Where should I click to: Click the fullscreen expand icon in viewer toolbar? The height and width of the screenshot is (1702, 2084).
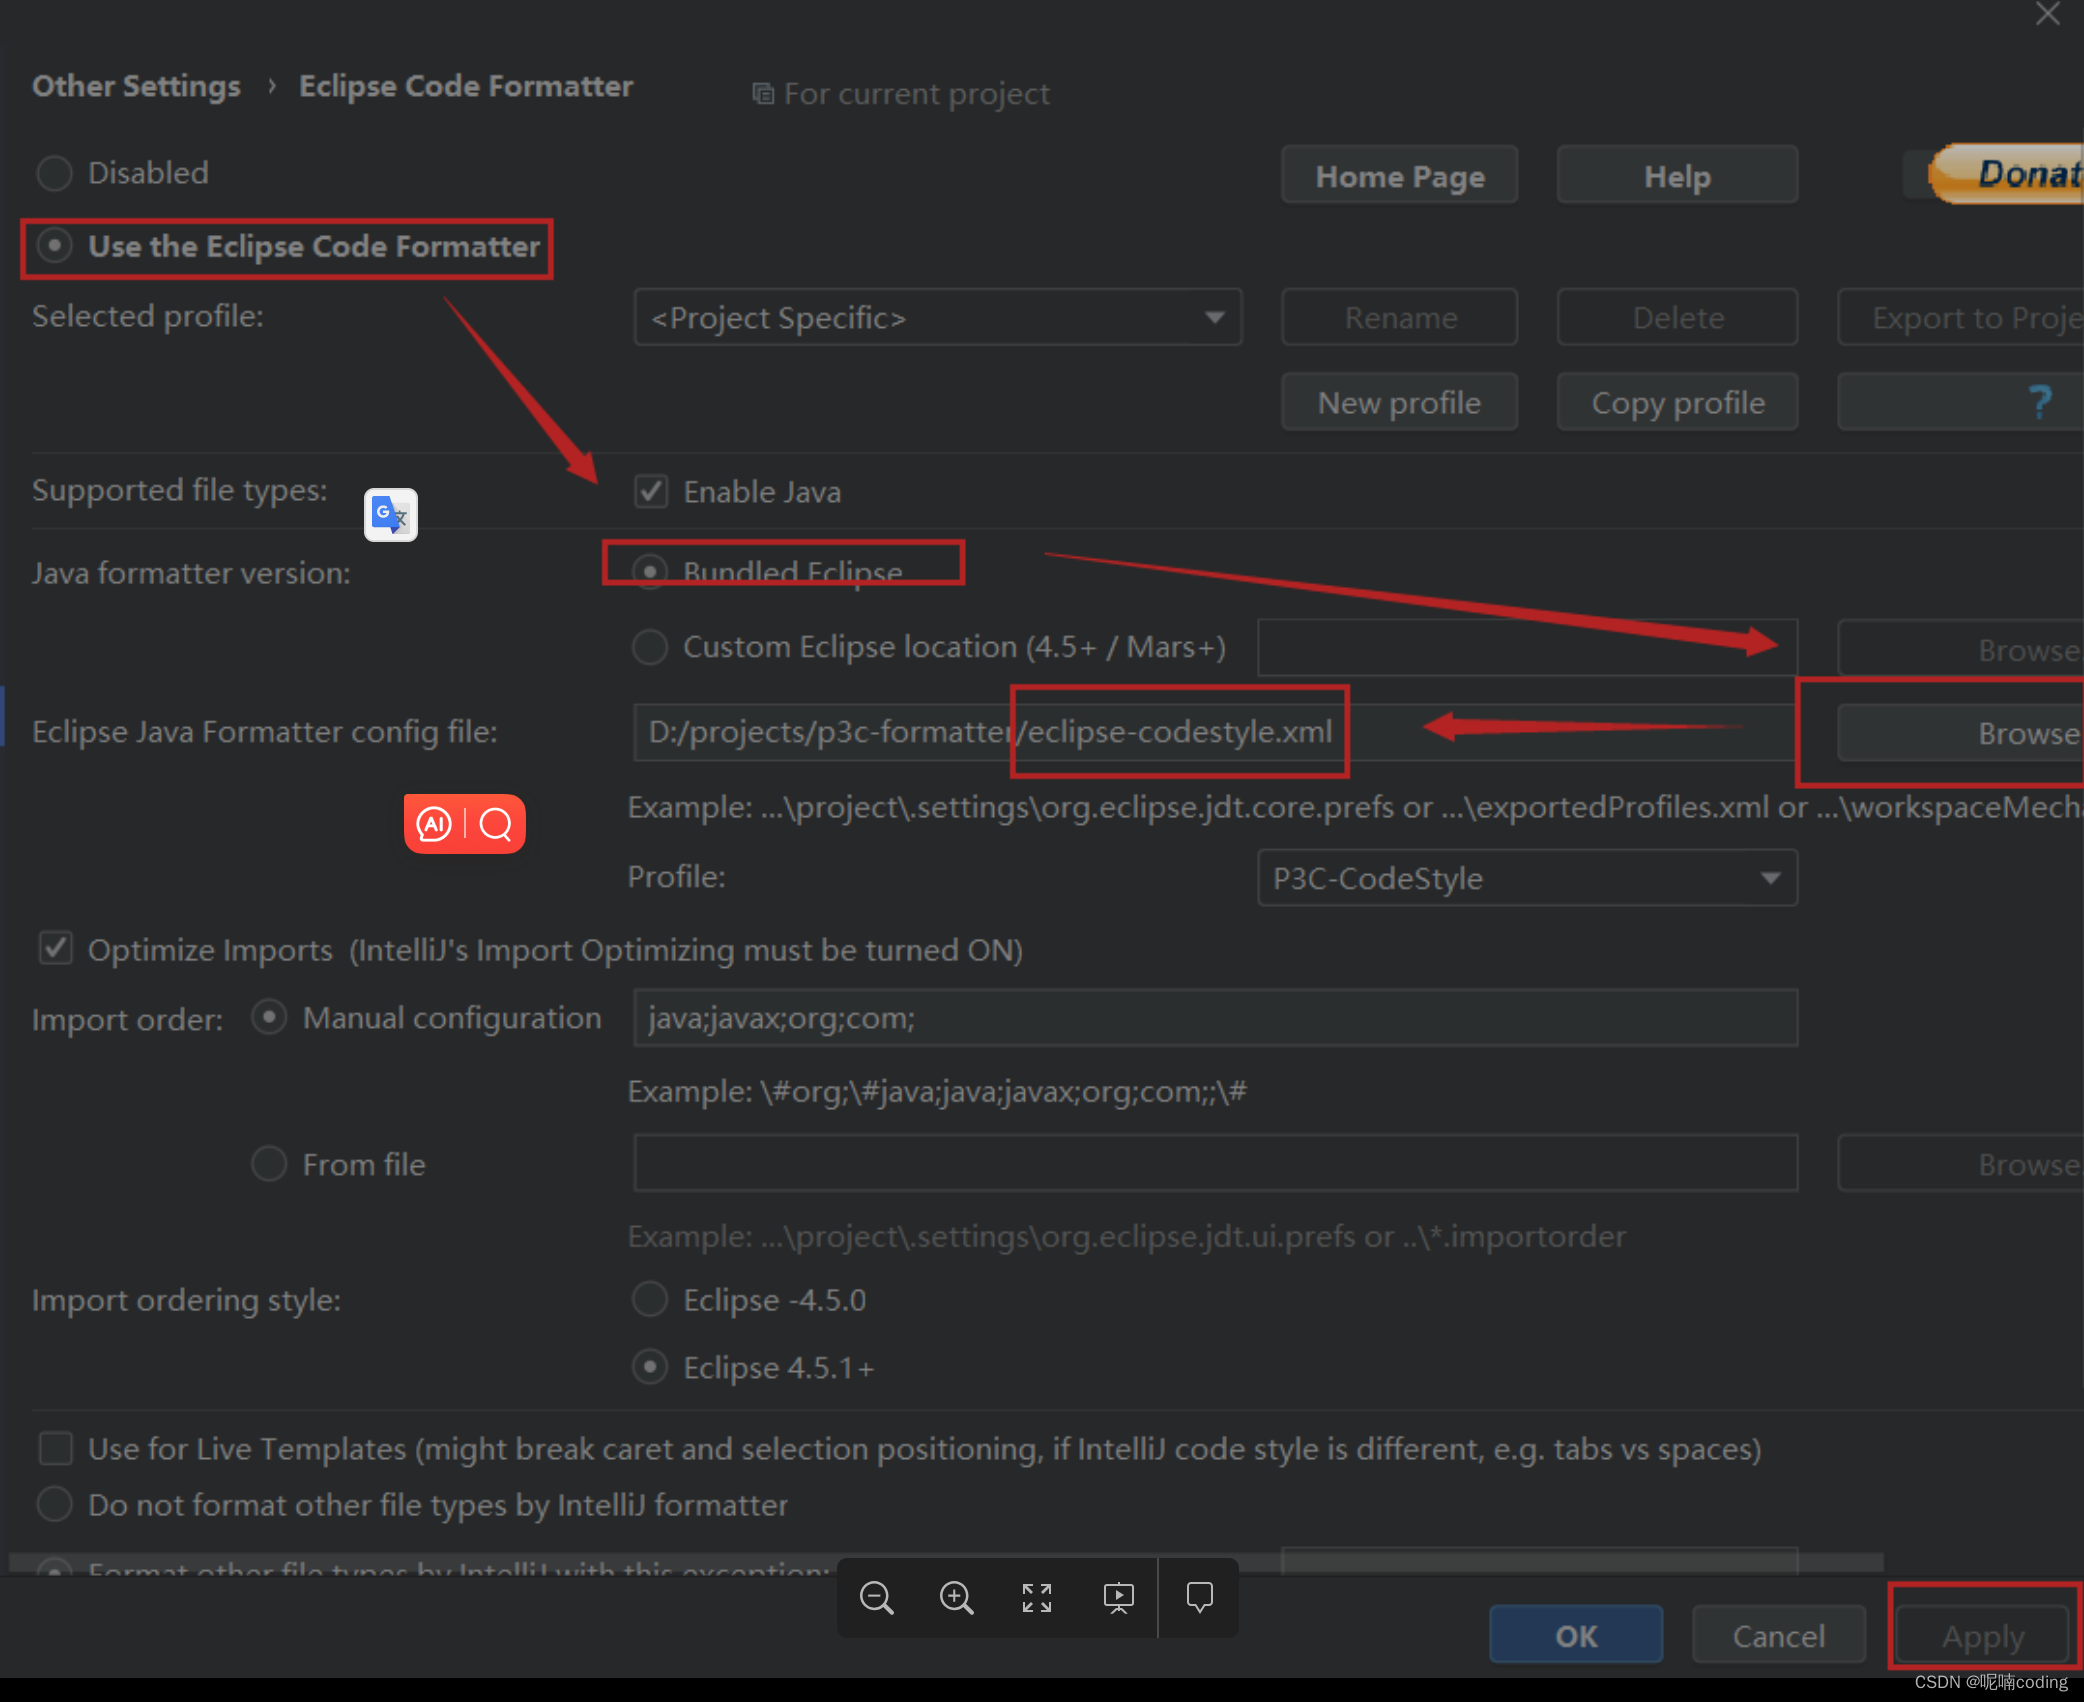pos(1037,1598)
